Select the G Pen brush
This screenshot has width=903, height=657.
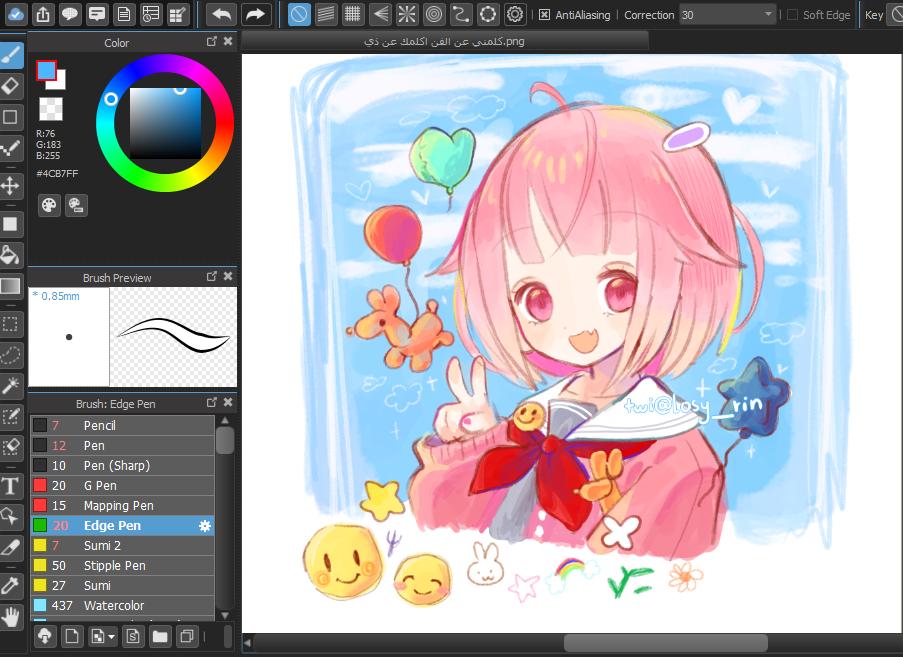(122, 485)
